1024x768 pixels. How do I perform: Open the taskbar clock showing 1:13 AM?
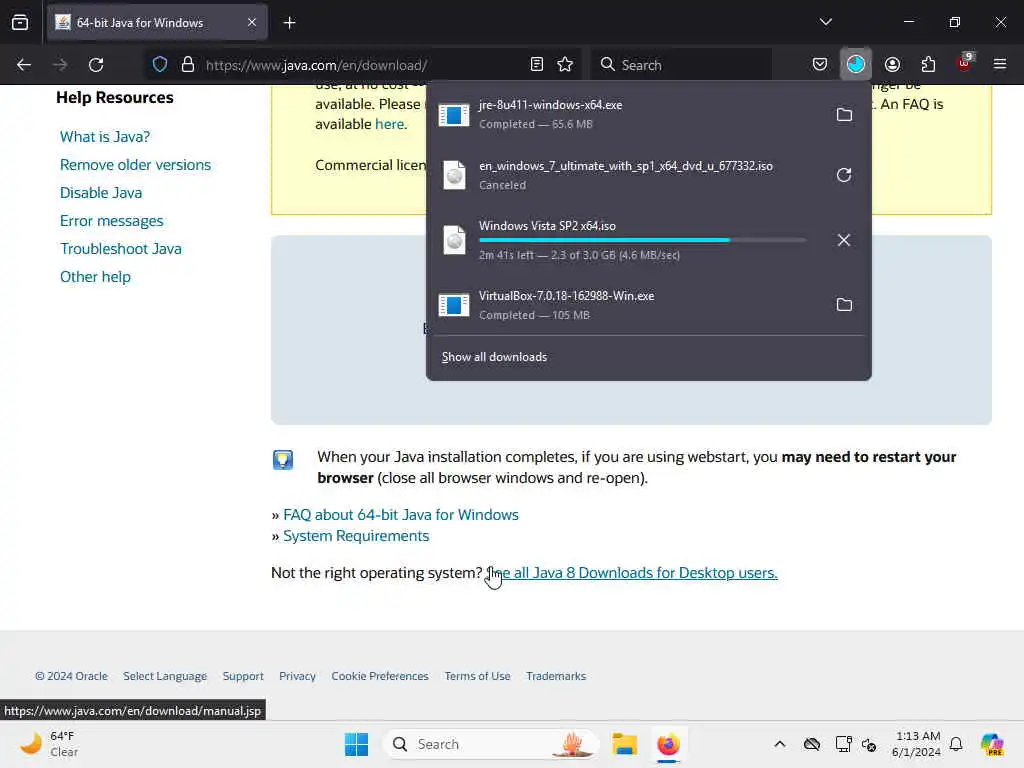[x=918, y=744]
